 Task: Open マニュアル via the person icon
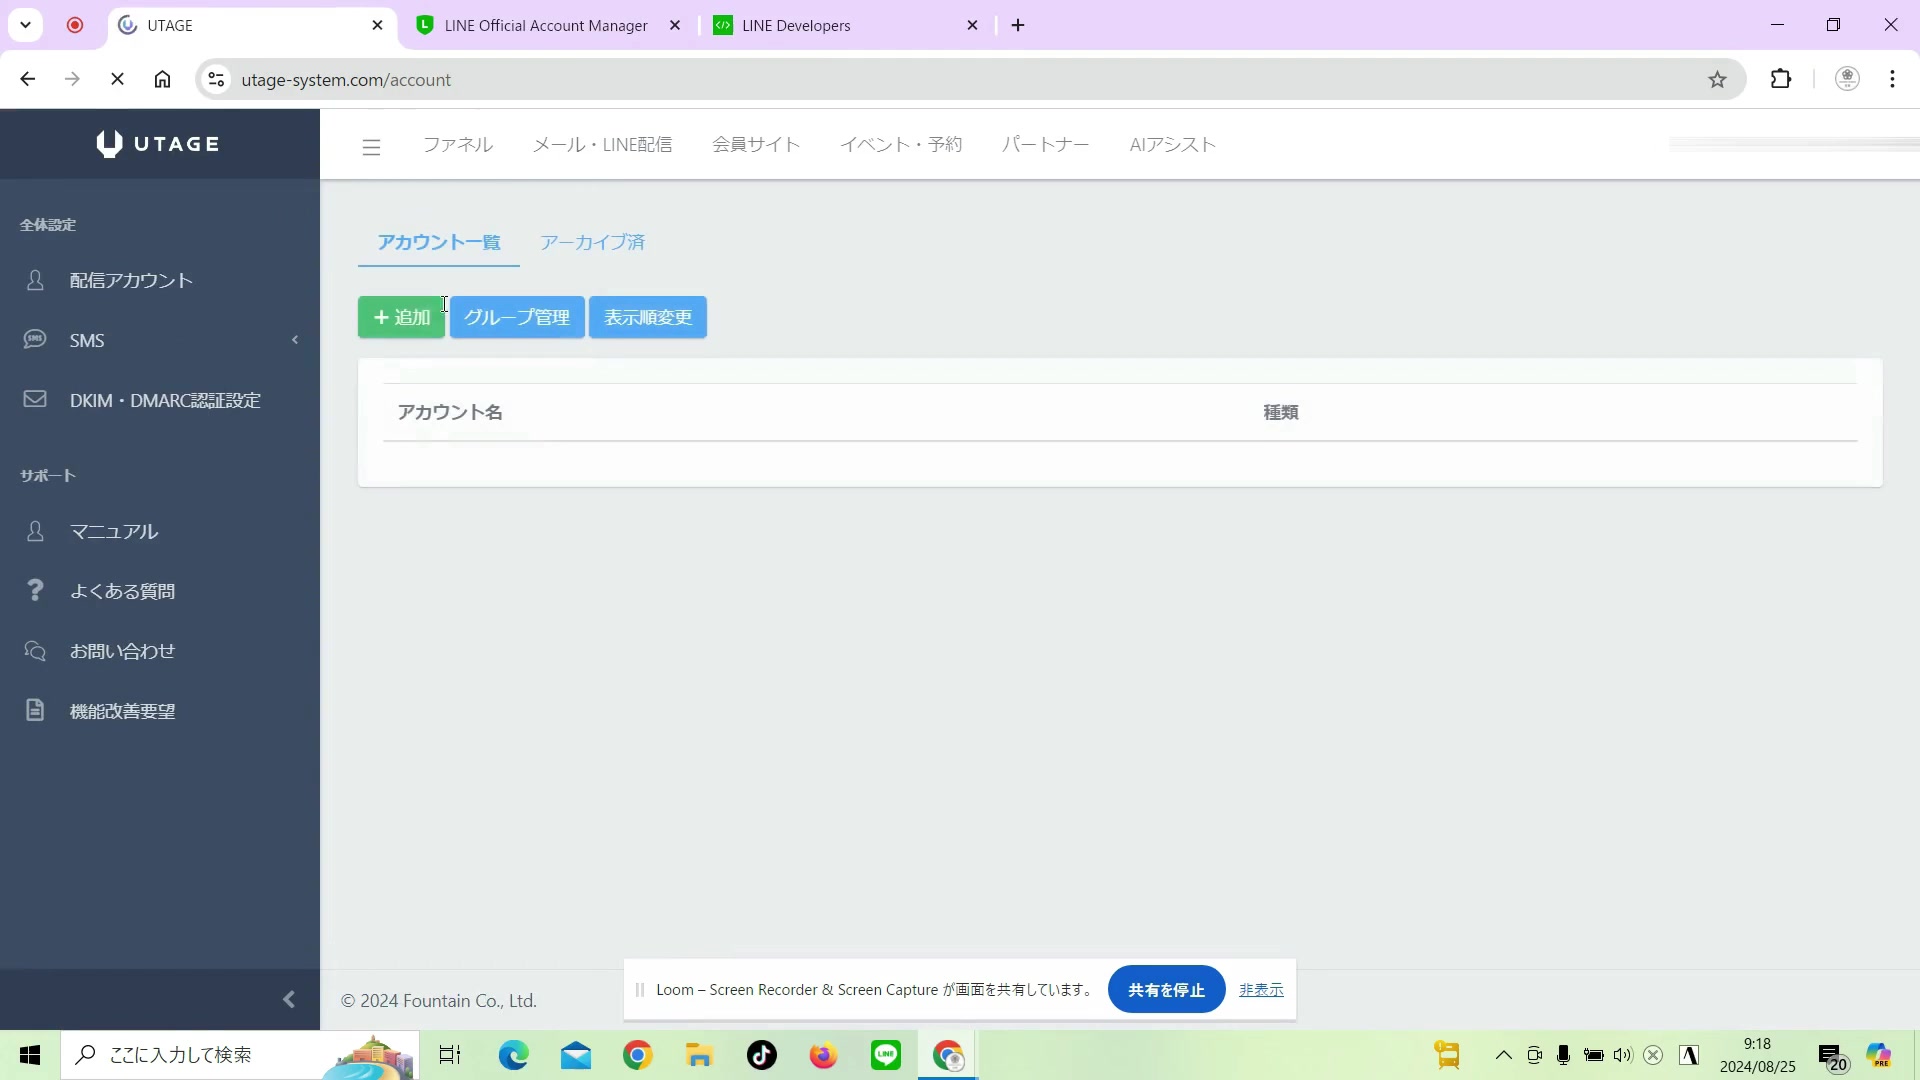[x=36, y=531]
